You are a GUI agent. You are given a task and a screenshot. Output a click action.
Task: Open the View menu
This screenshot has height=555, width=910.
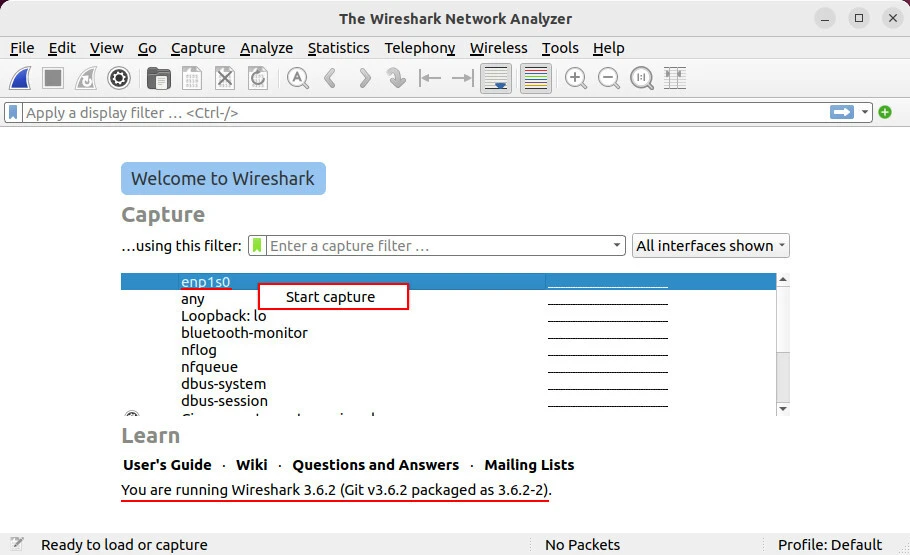pyautogui.click(x=106, y=48)
